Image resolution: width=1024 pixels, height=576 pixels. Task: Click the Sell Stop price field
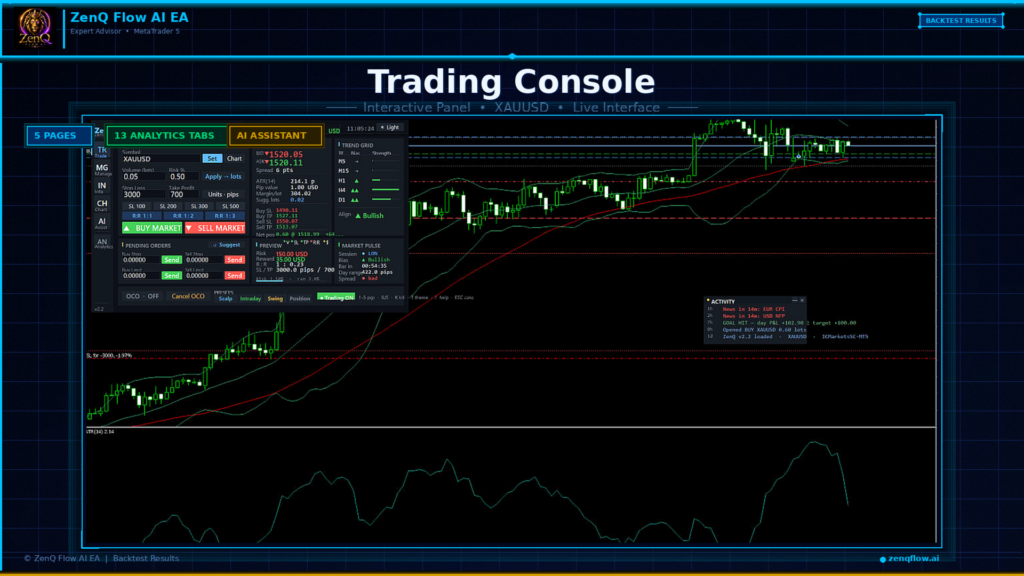point(203,260)
